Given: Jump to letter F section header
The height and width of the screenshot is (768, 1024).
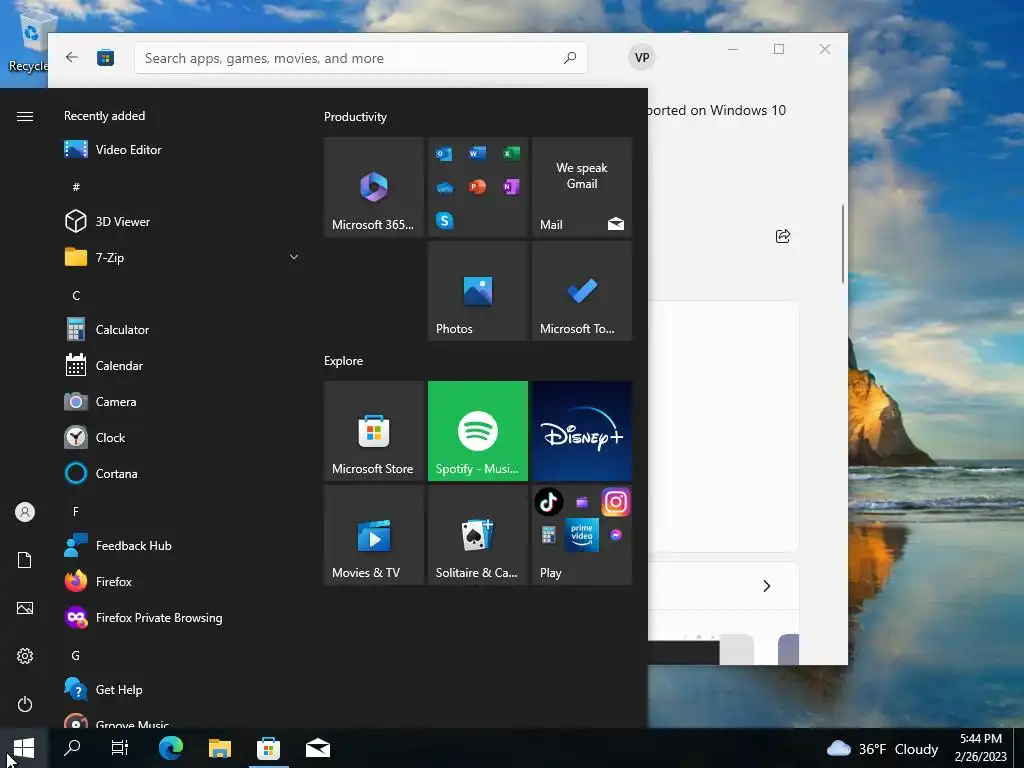Looking at the screenshot, I should 76,511.
